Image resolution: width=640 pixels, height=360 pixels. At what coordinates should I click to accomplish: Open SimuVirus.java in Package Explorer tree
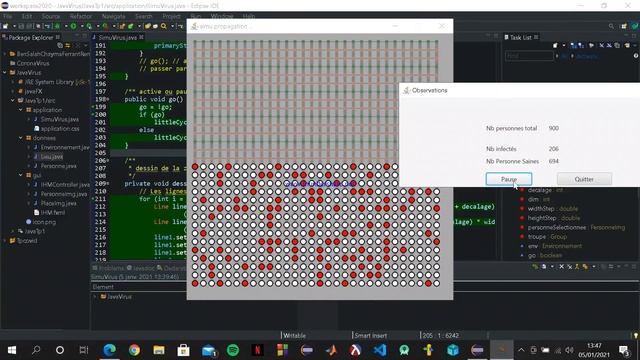click(60, 119)
